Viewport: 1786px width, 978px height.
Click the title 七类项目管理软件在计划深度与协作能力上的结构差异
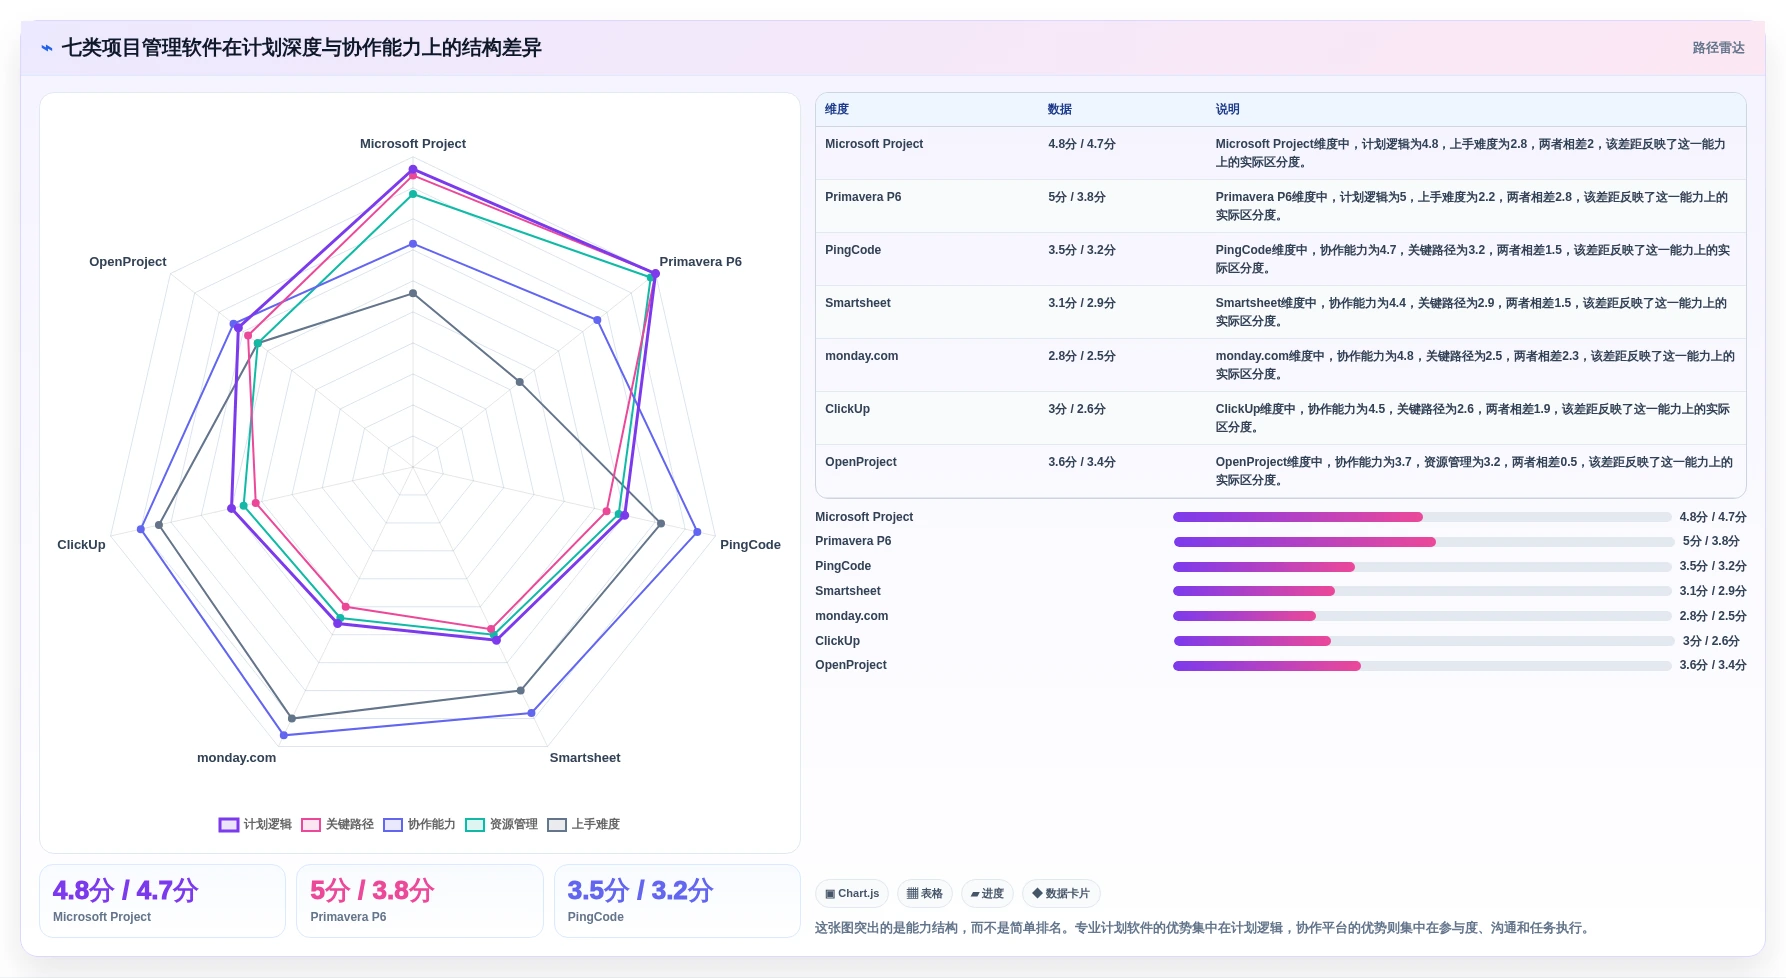click(301, 48)
